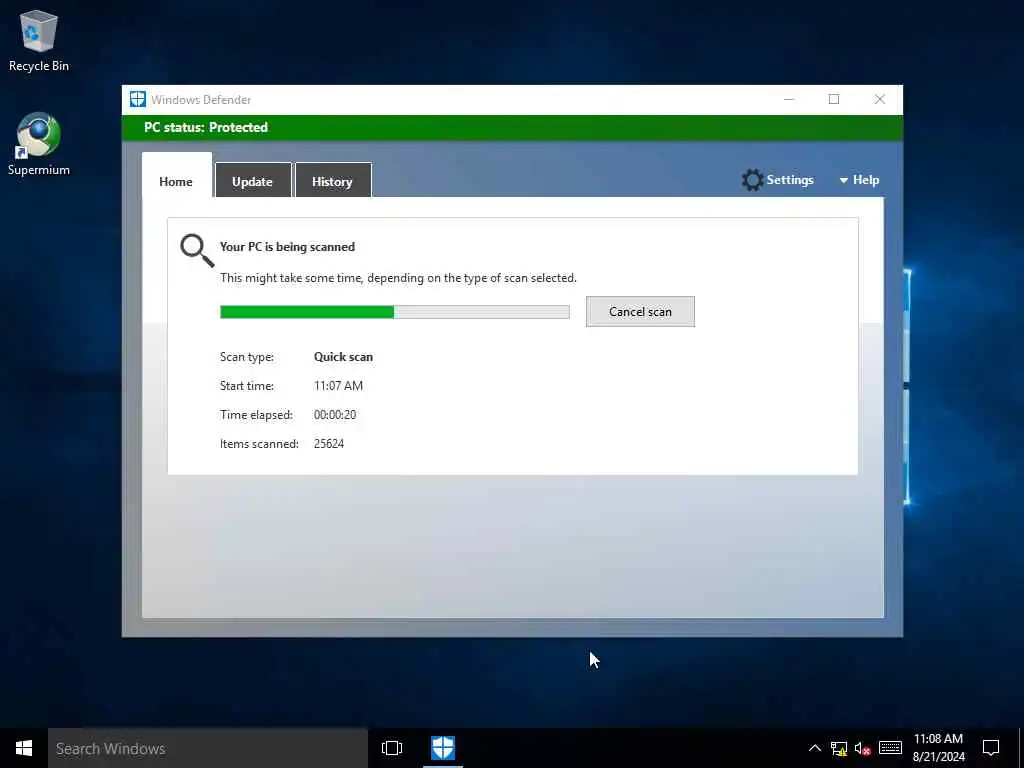
Task: Click the green scan progress bar
Action: pyautogui.click(x=394, y=312)
